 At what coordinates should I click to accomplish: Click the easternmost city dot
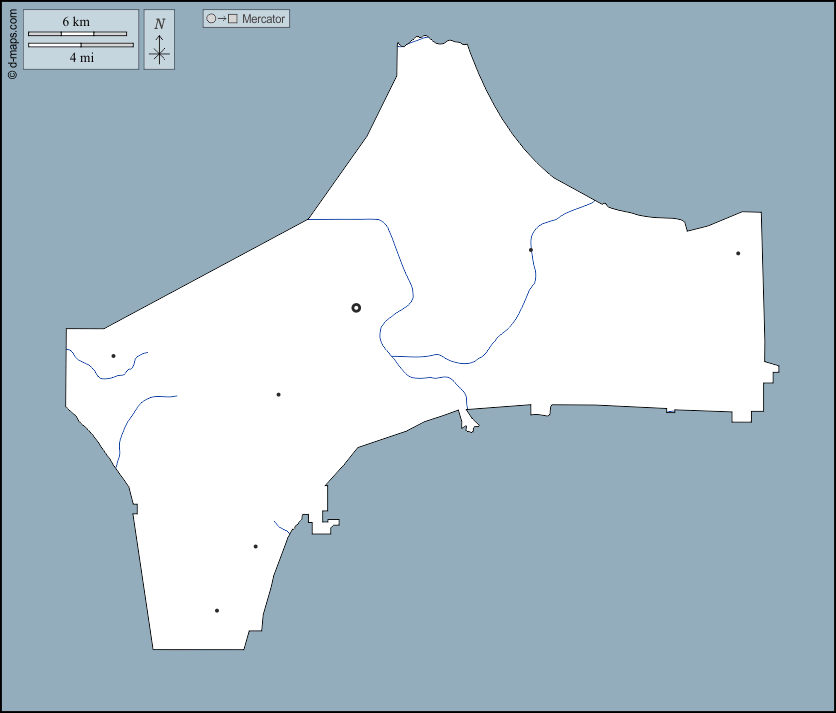pyautogui.click(x=738, y=253)
